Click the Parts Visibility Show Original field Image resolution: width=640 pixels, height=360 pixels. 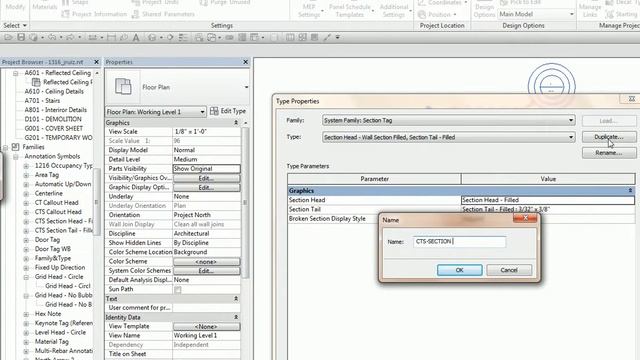[x=207, y=169]
